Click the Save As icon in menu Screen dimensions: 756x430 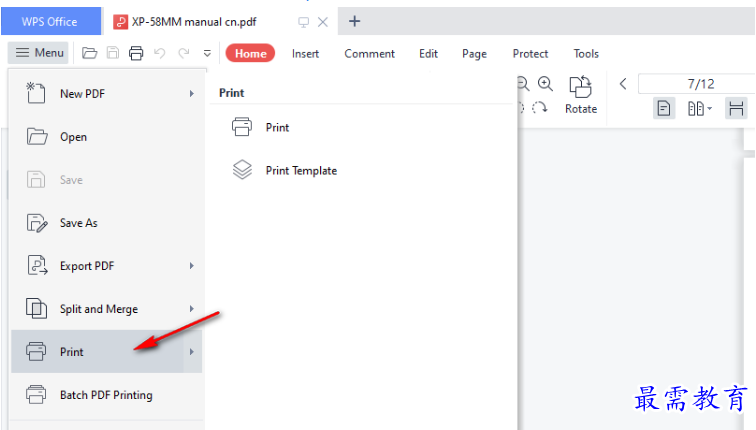[37, 223]
